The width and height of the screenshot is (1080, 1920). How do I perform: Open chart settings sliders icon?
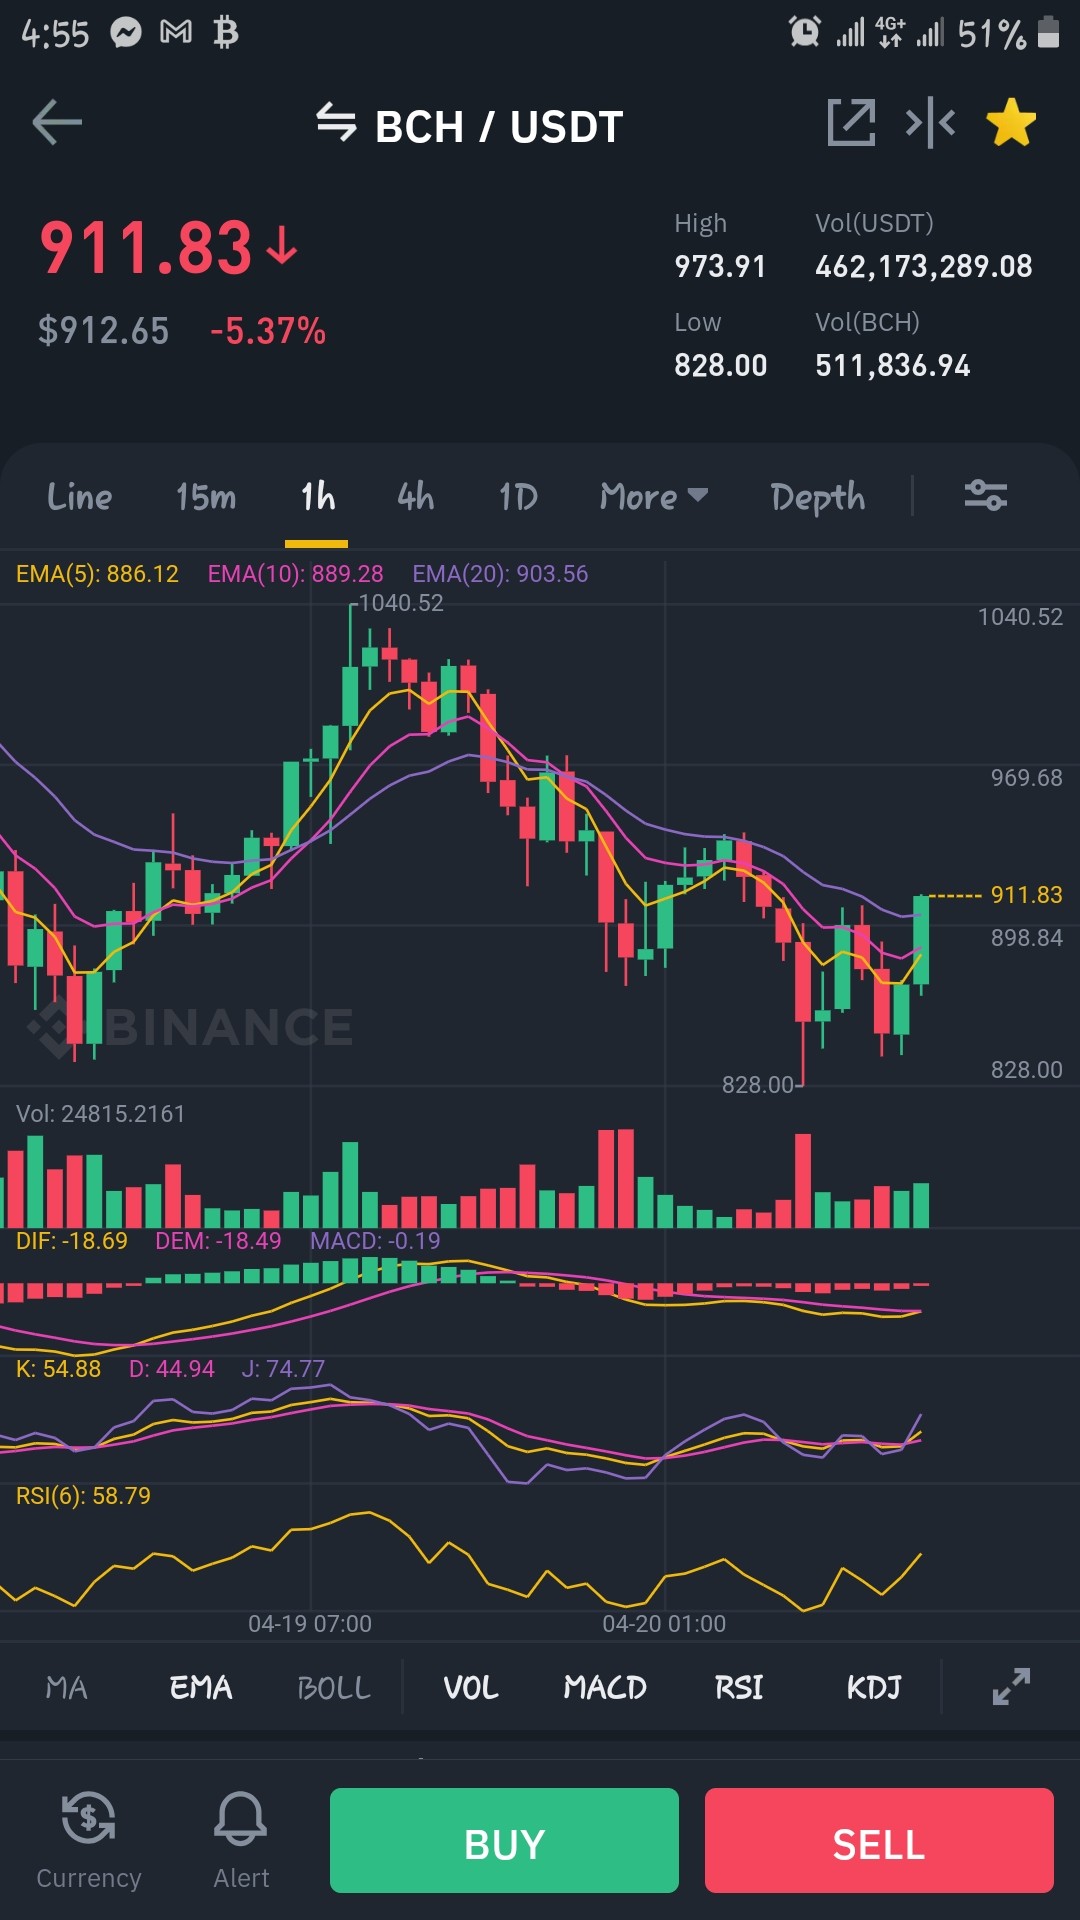(985, 495)
